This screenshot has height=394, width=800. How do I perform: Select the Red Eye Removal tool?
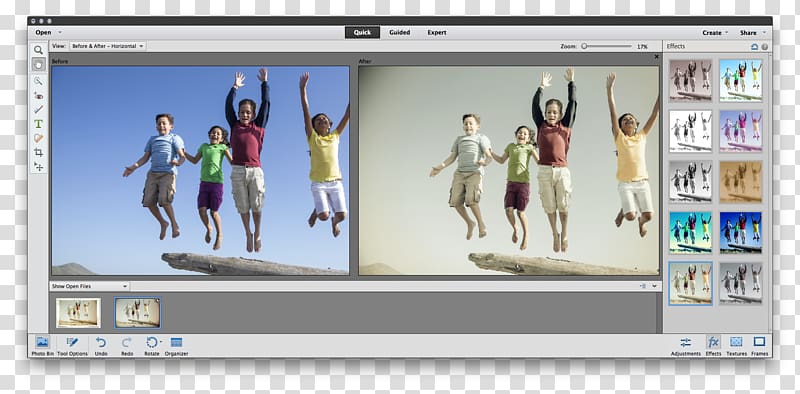click(x=38, y=95)
